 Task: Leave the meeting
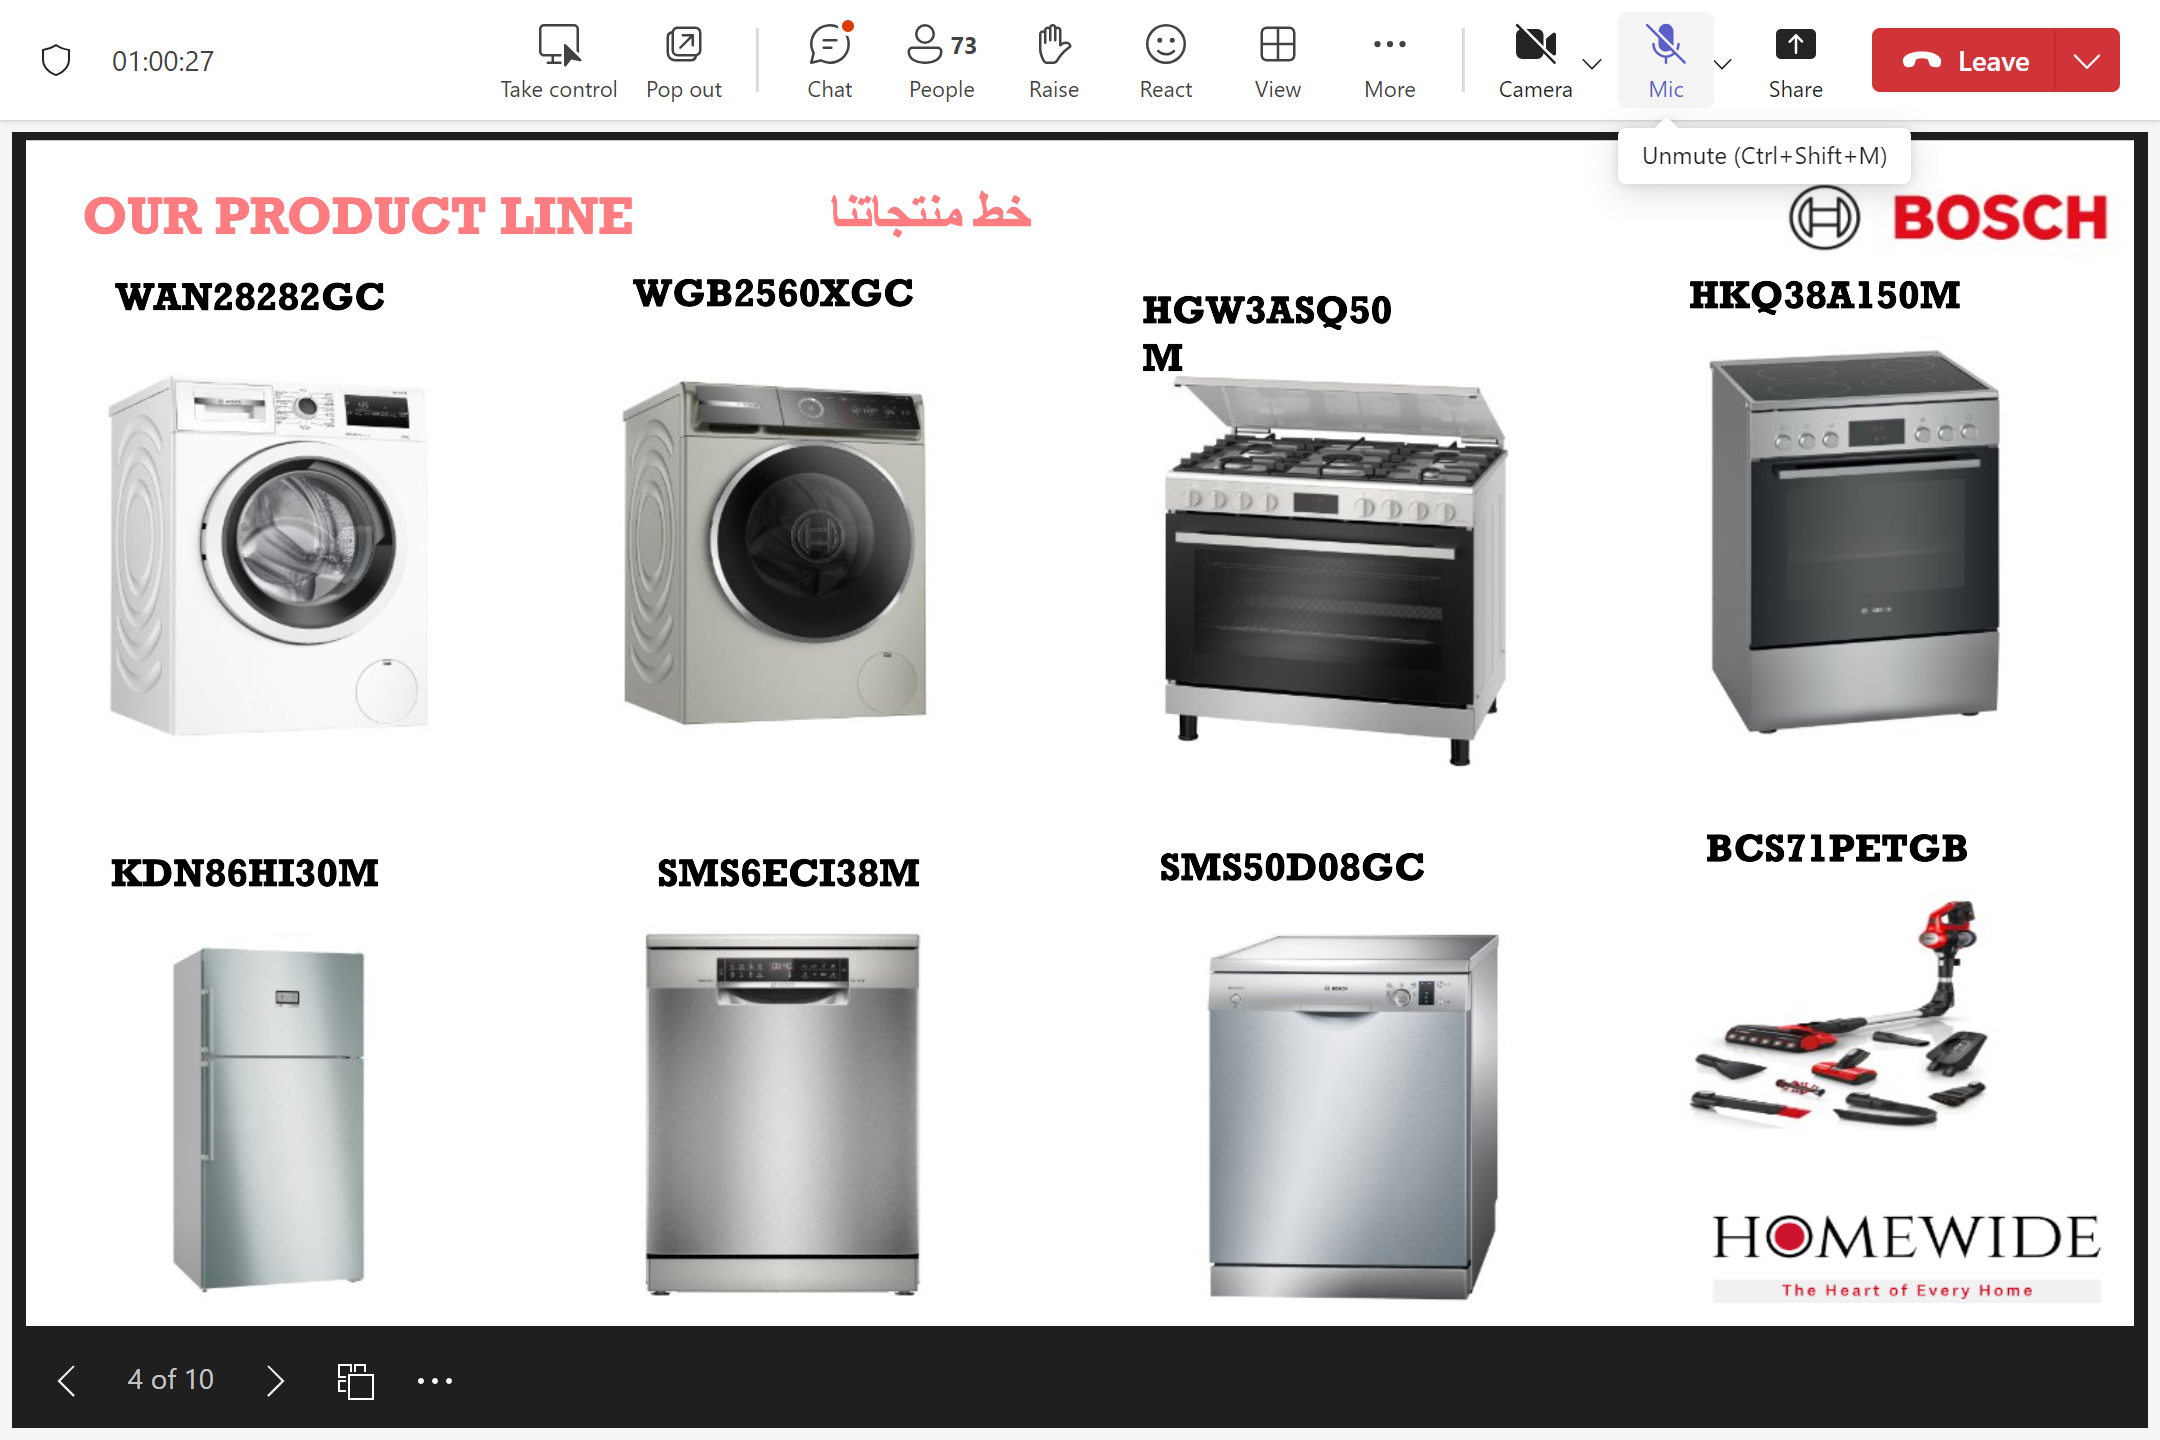click(x=1964, y=61)
